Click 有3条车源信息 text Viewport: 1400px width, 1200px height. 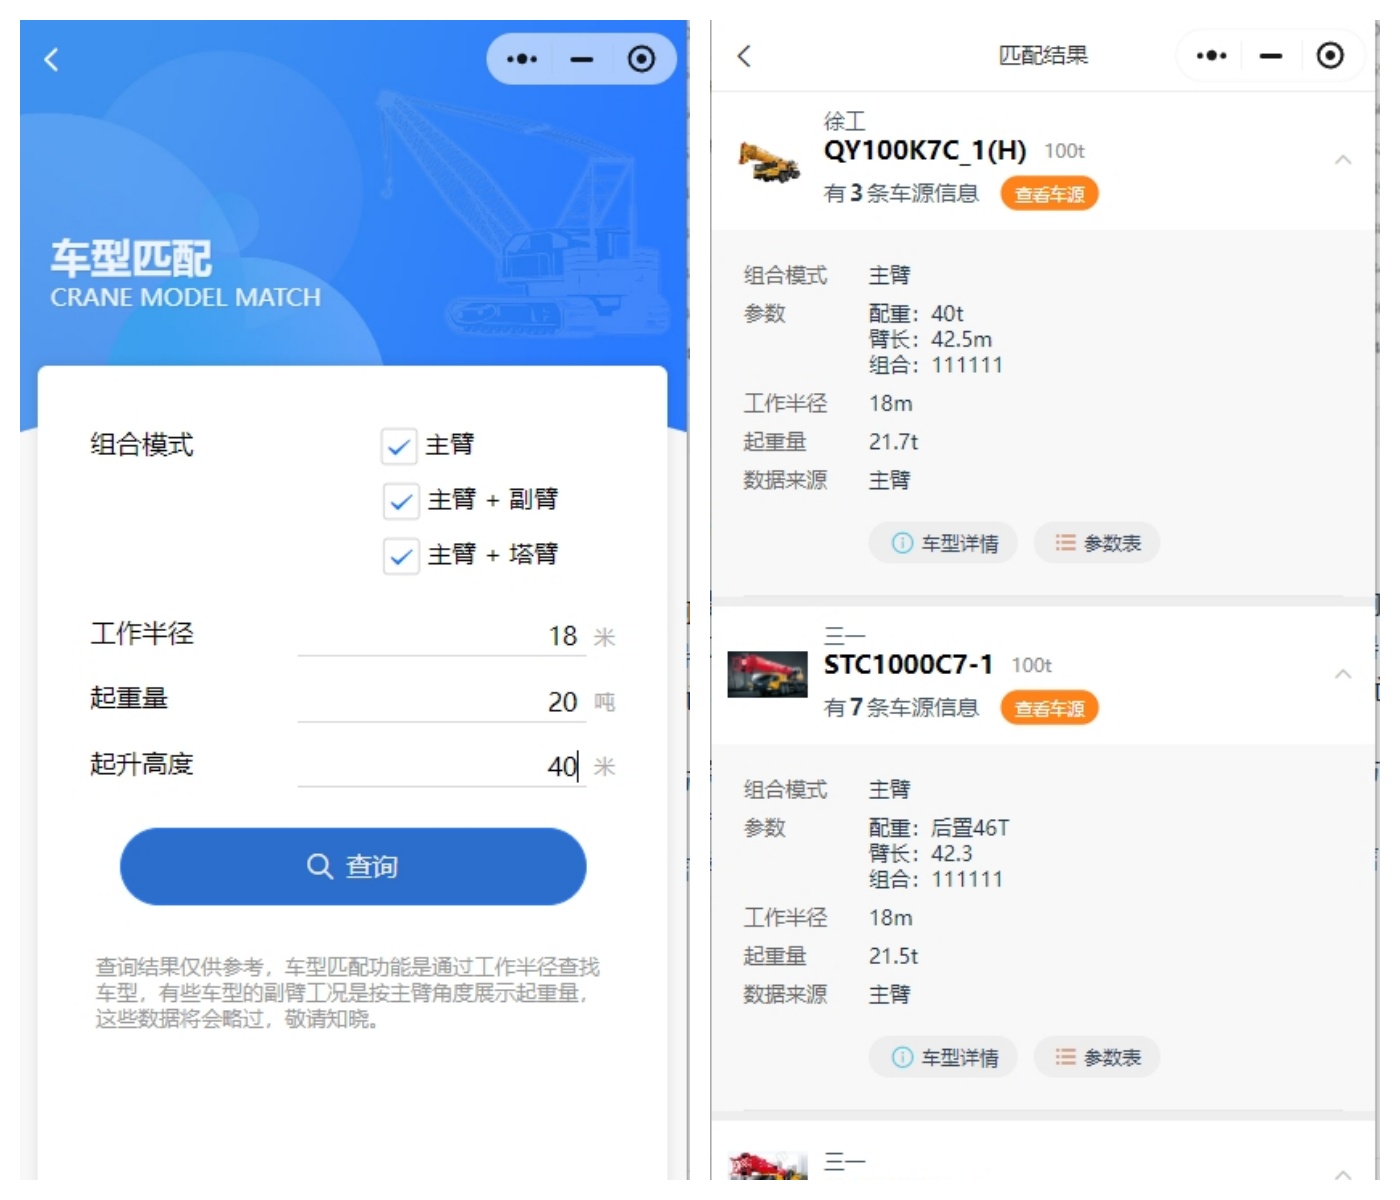pyautogui.click(x=901, y=193)
